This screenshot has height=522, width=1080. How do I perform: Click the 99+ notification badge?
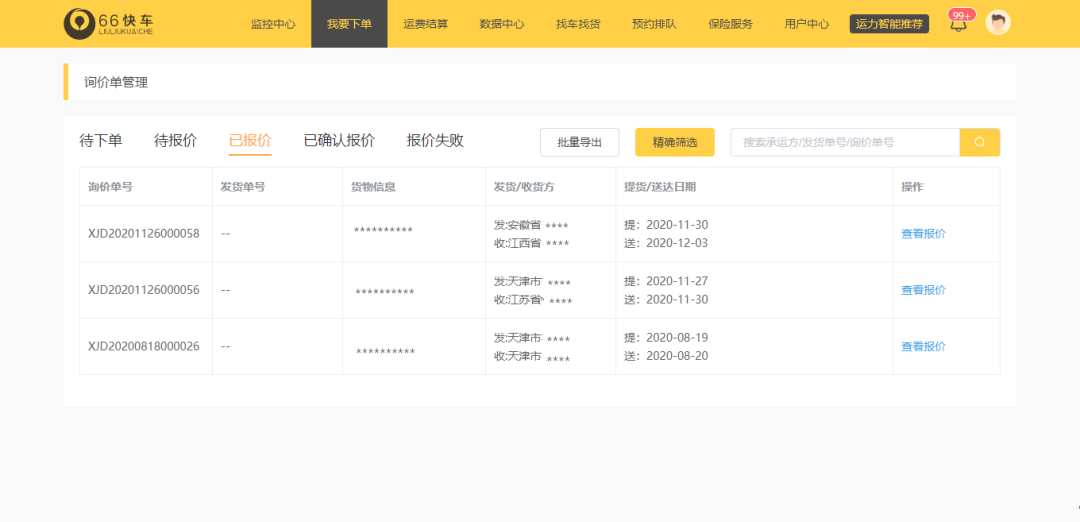coord(962,14)
